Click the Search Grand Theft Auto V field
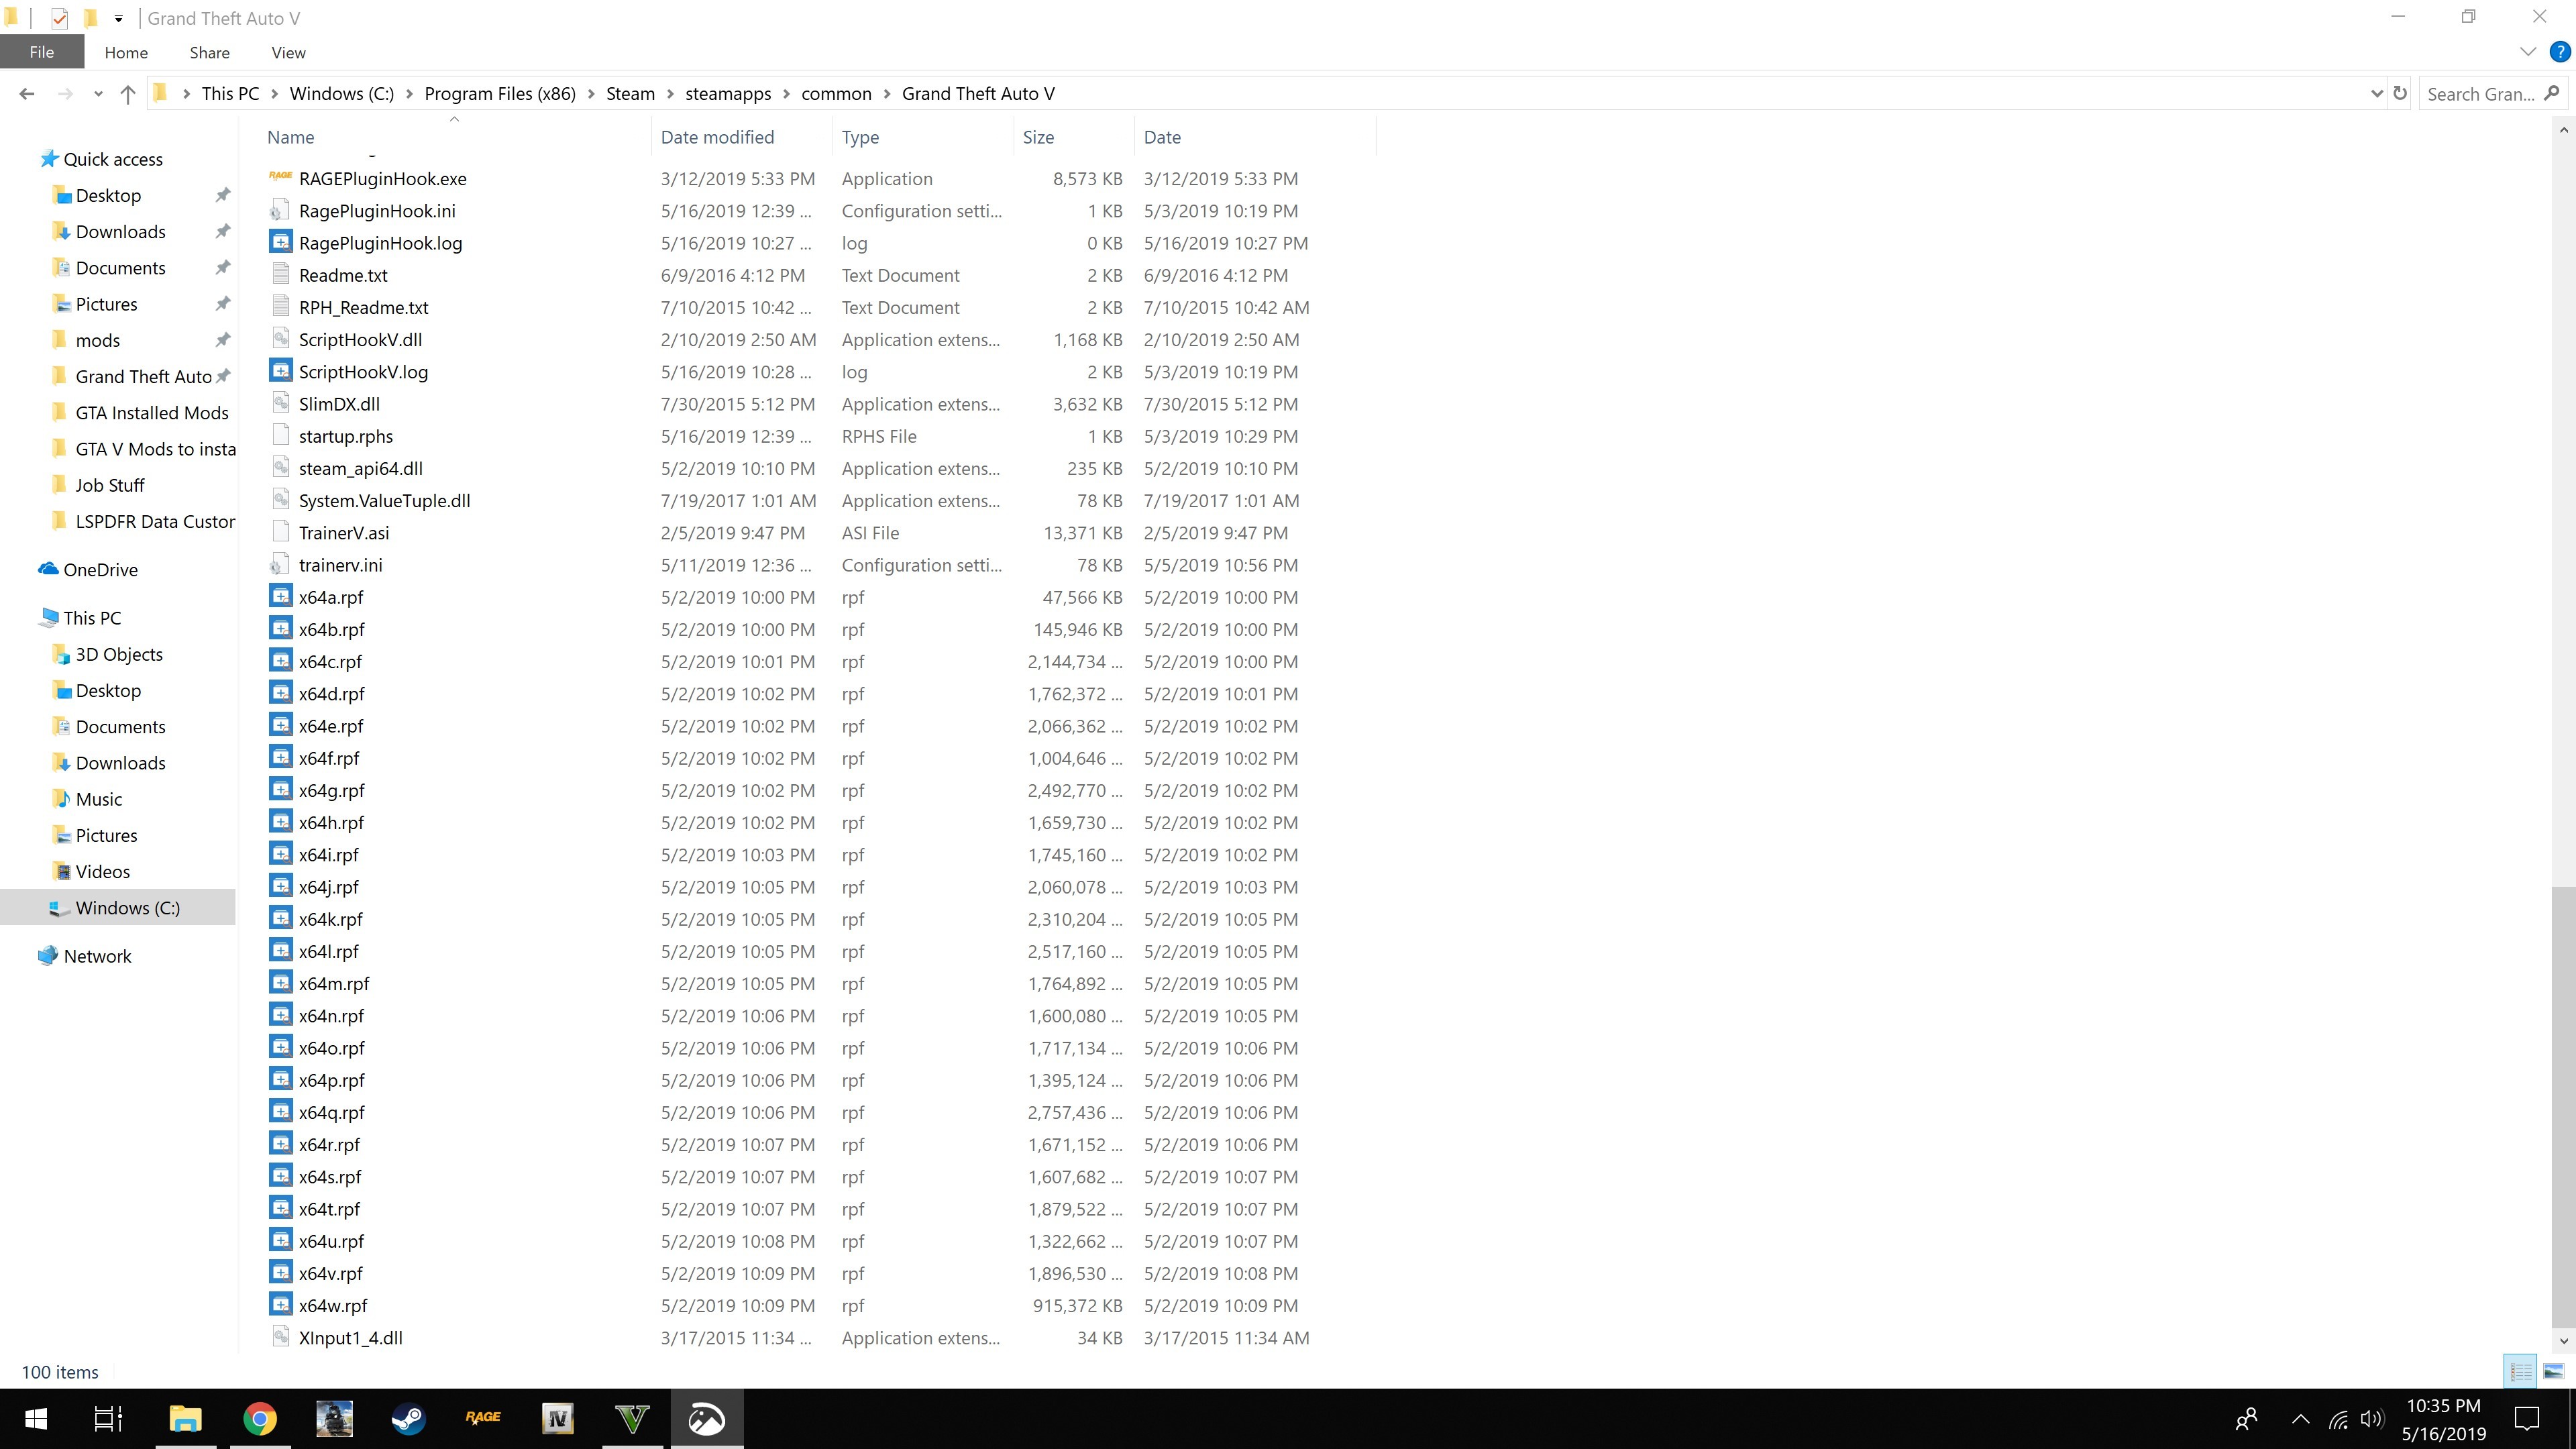 (2481, 94)
